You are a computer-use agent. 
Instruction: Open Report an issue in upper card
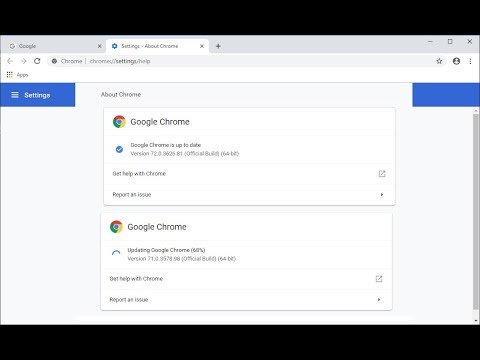[249, 195]
